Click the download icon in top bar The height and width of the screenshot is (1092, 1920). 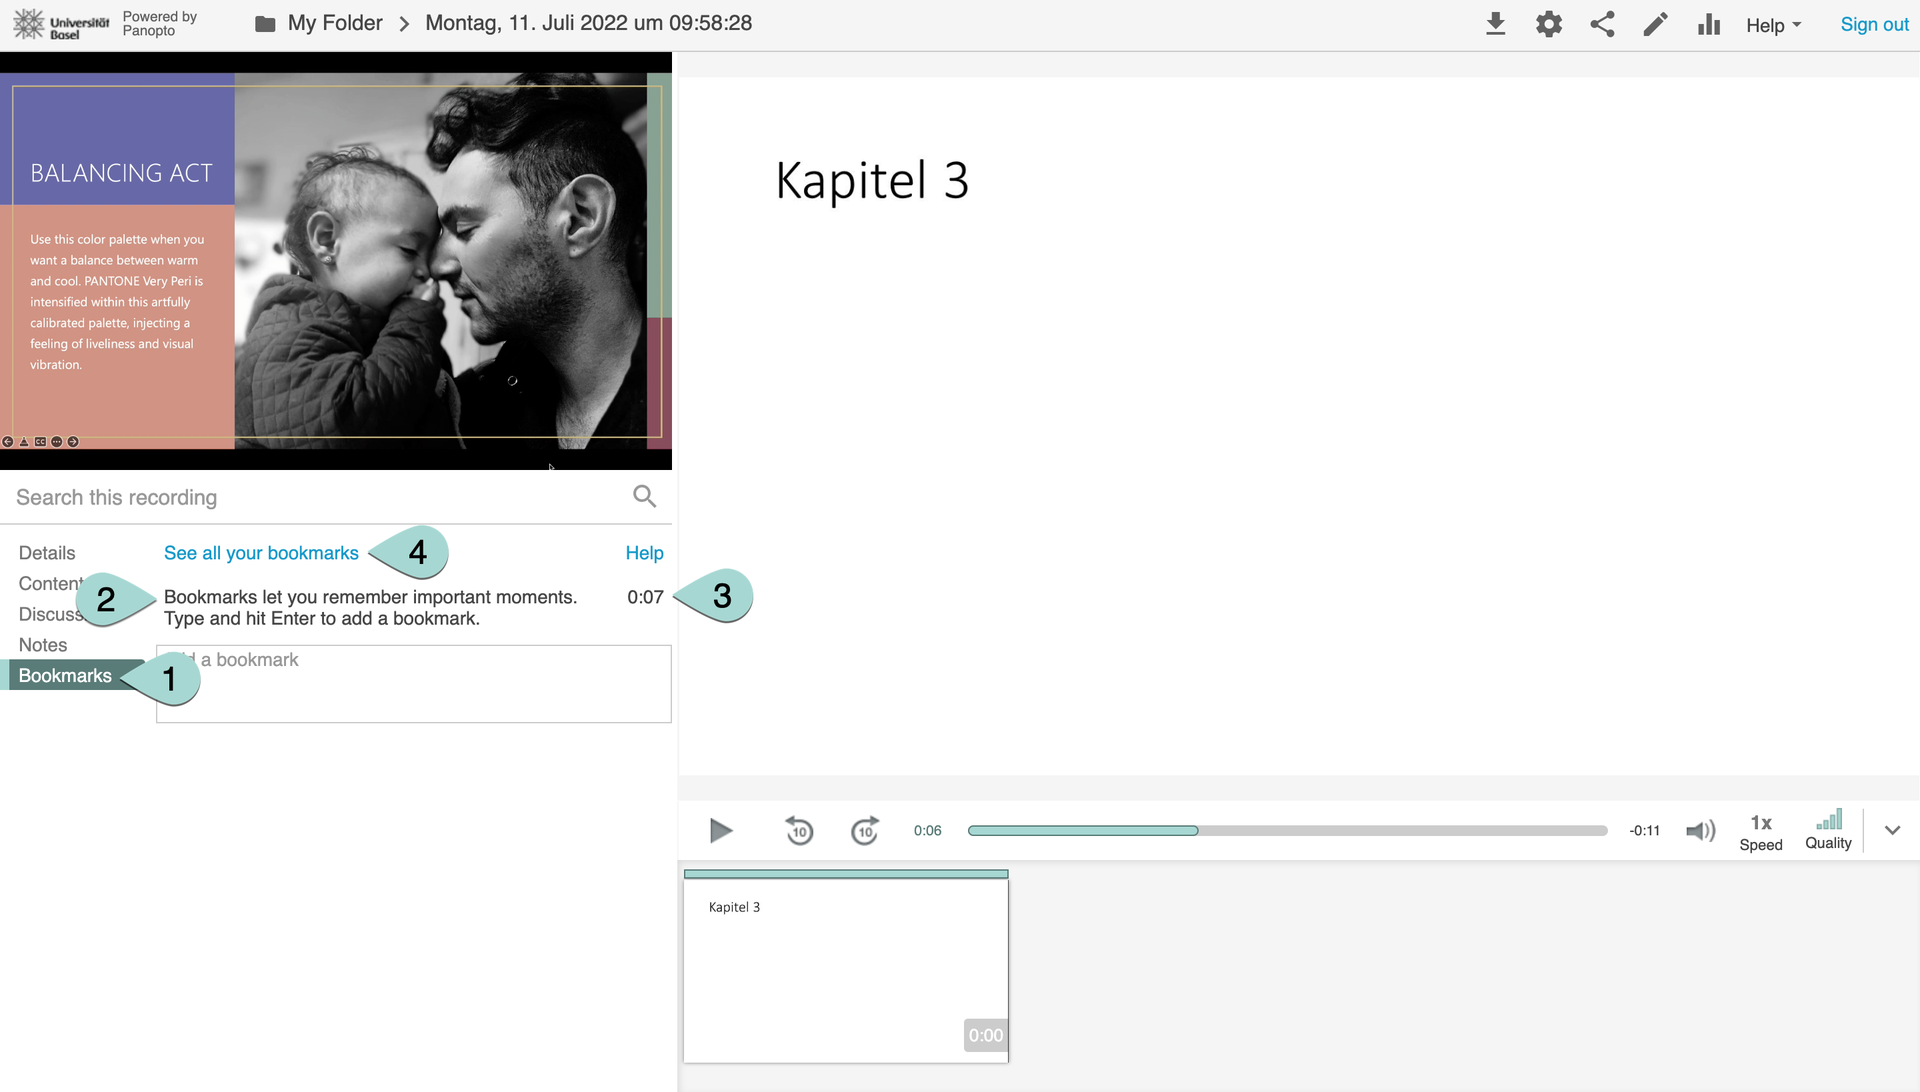1495,24
